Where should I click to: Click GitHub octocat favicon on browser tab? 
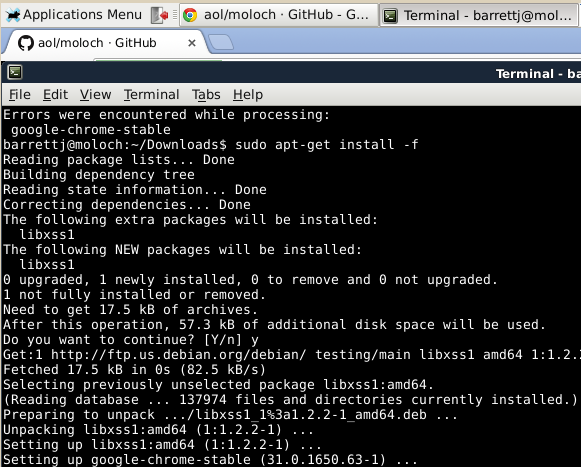point(26,43)
